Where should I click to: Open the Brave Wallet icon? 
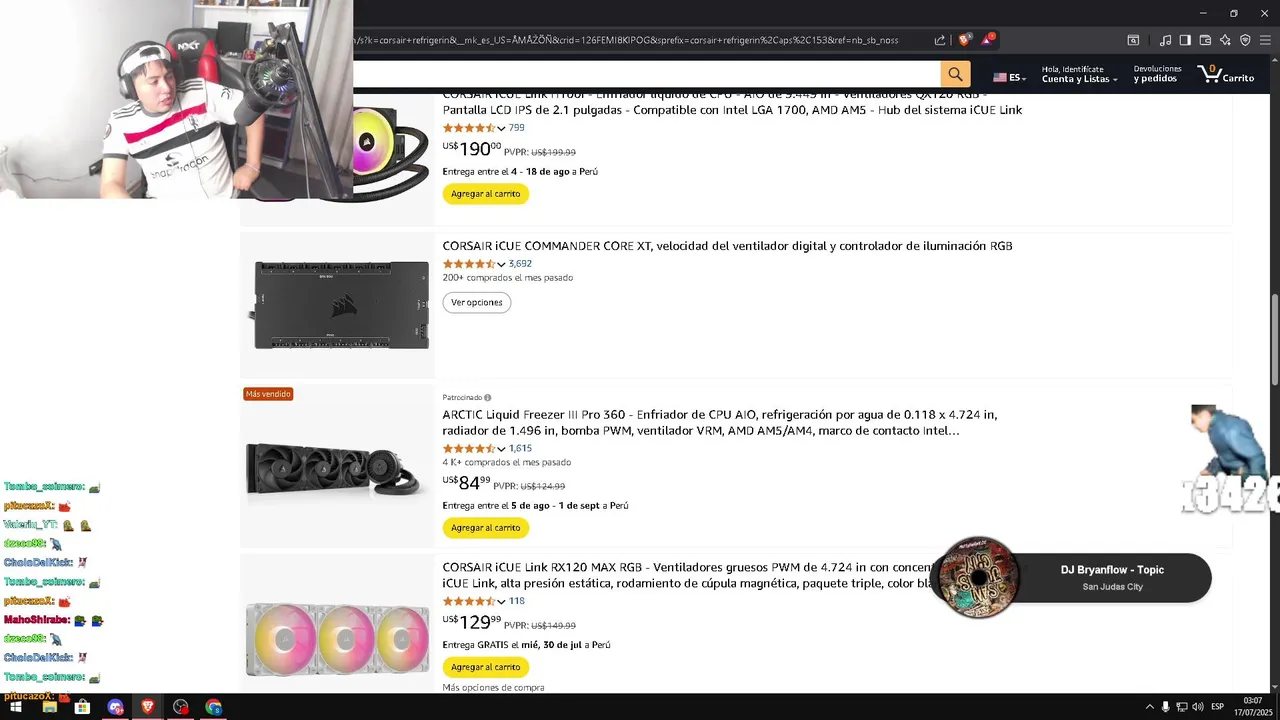[x=1205, y=40]
